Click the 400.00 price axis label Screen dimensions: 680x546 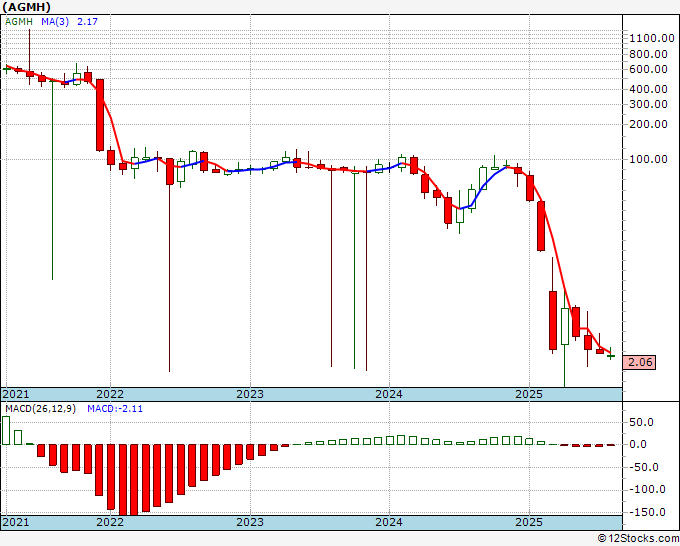(x=648, y=89)
